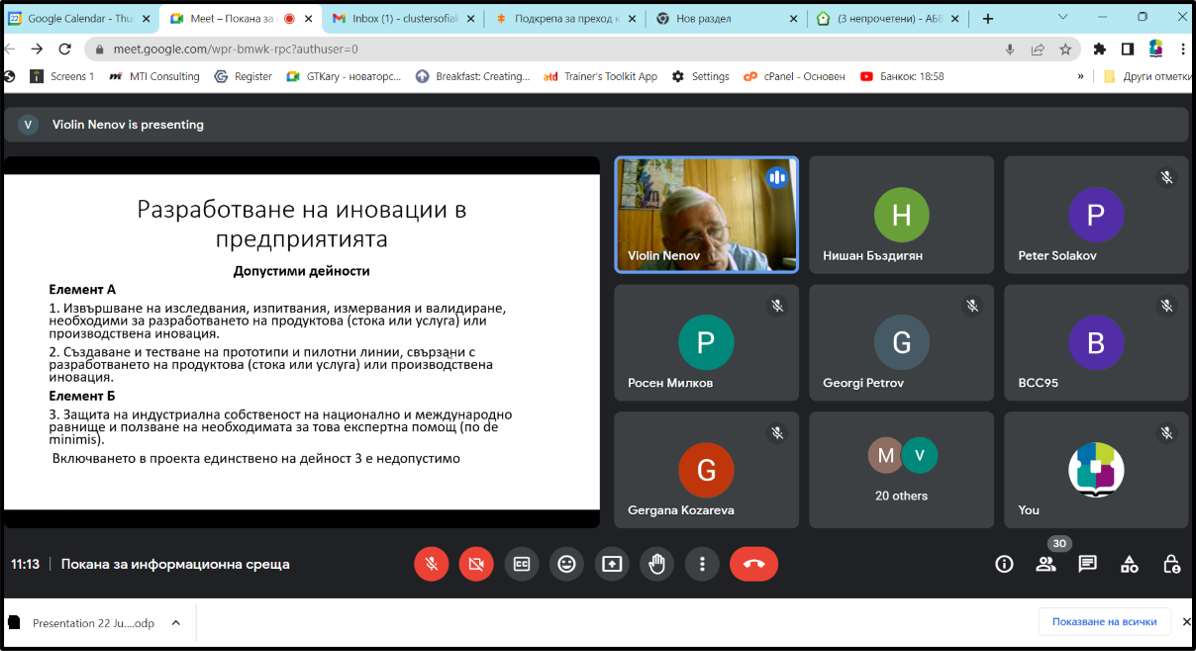Leave the call with the red hang-up button

(x=754, y=564)
